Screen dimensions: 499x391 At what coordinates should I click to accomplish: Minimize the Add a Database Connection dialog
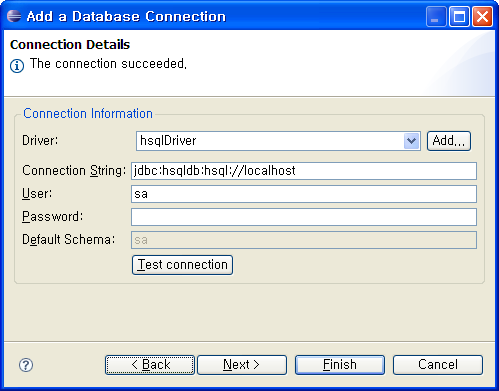point(436,16)
